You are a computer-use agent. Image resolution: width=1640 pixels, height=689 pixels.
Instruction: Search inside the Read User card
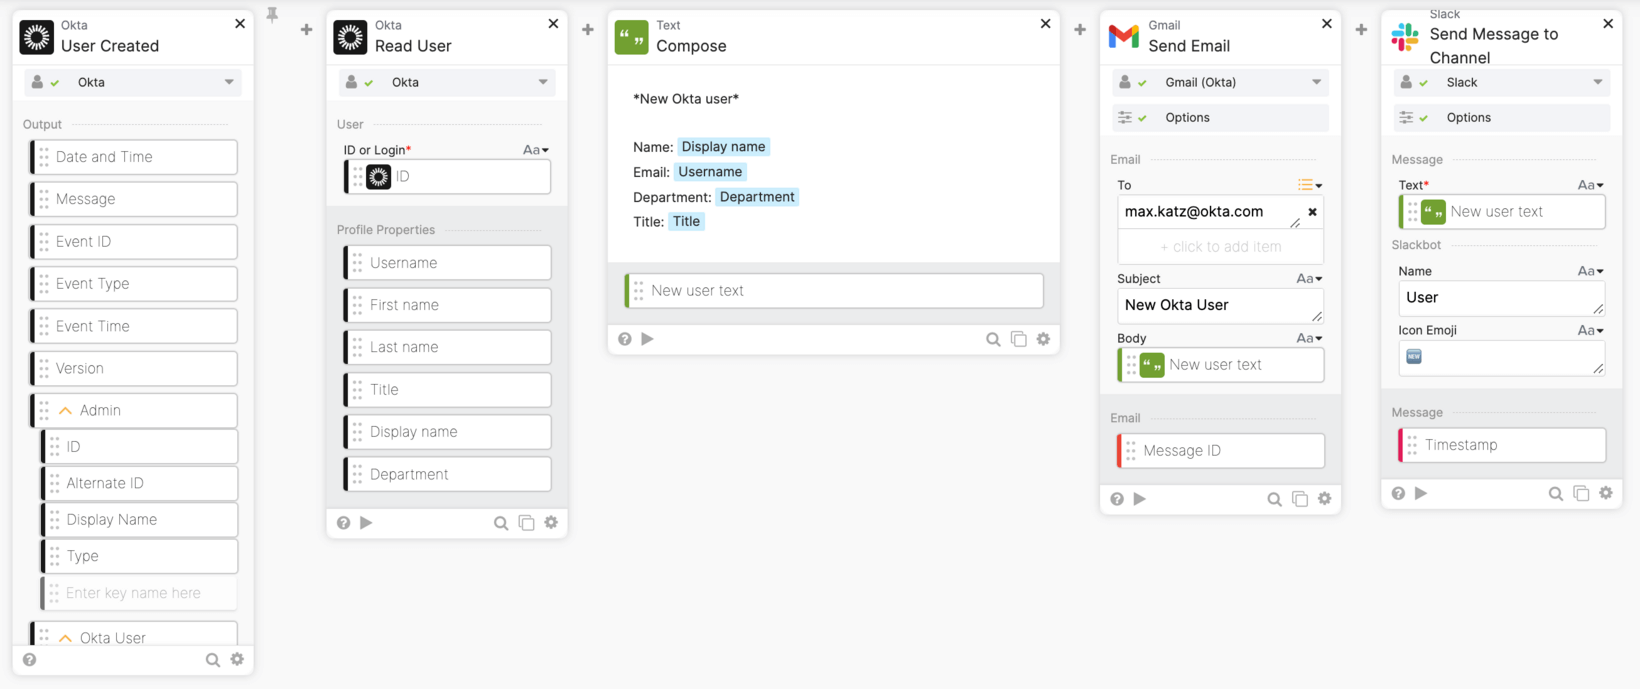501,523
